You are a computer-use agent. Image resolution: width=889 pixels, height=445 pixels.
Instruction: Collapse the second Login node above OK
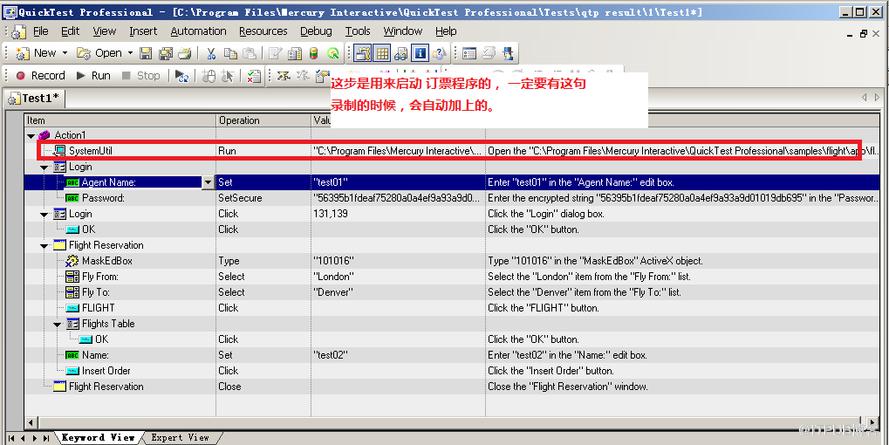(44, 214)
